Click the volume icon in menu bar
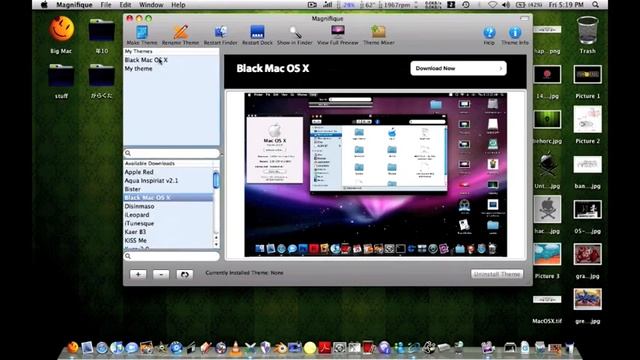The image size is (640, 360). [x=506, y=5]
